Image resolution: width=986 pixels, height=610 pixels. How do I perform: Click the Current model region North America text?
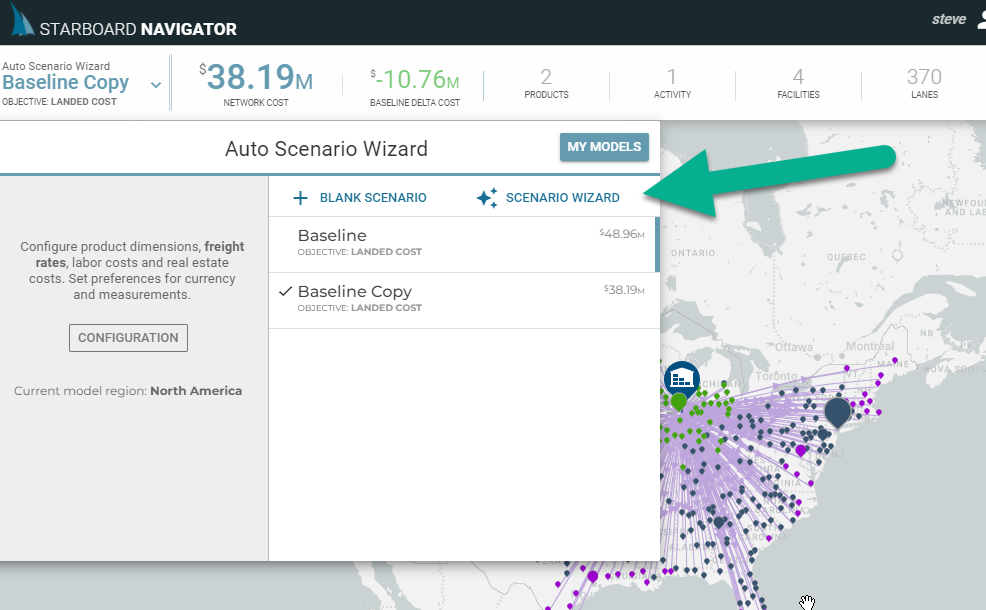coord(128,391)
